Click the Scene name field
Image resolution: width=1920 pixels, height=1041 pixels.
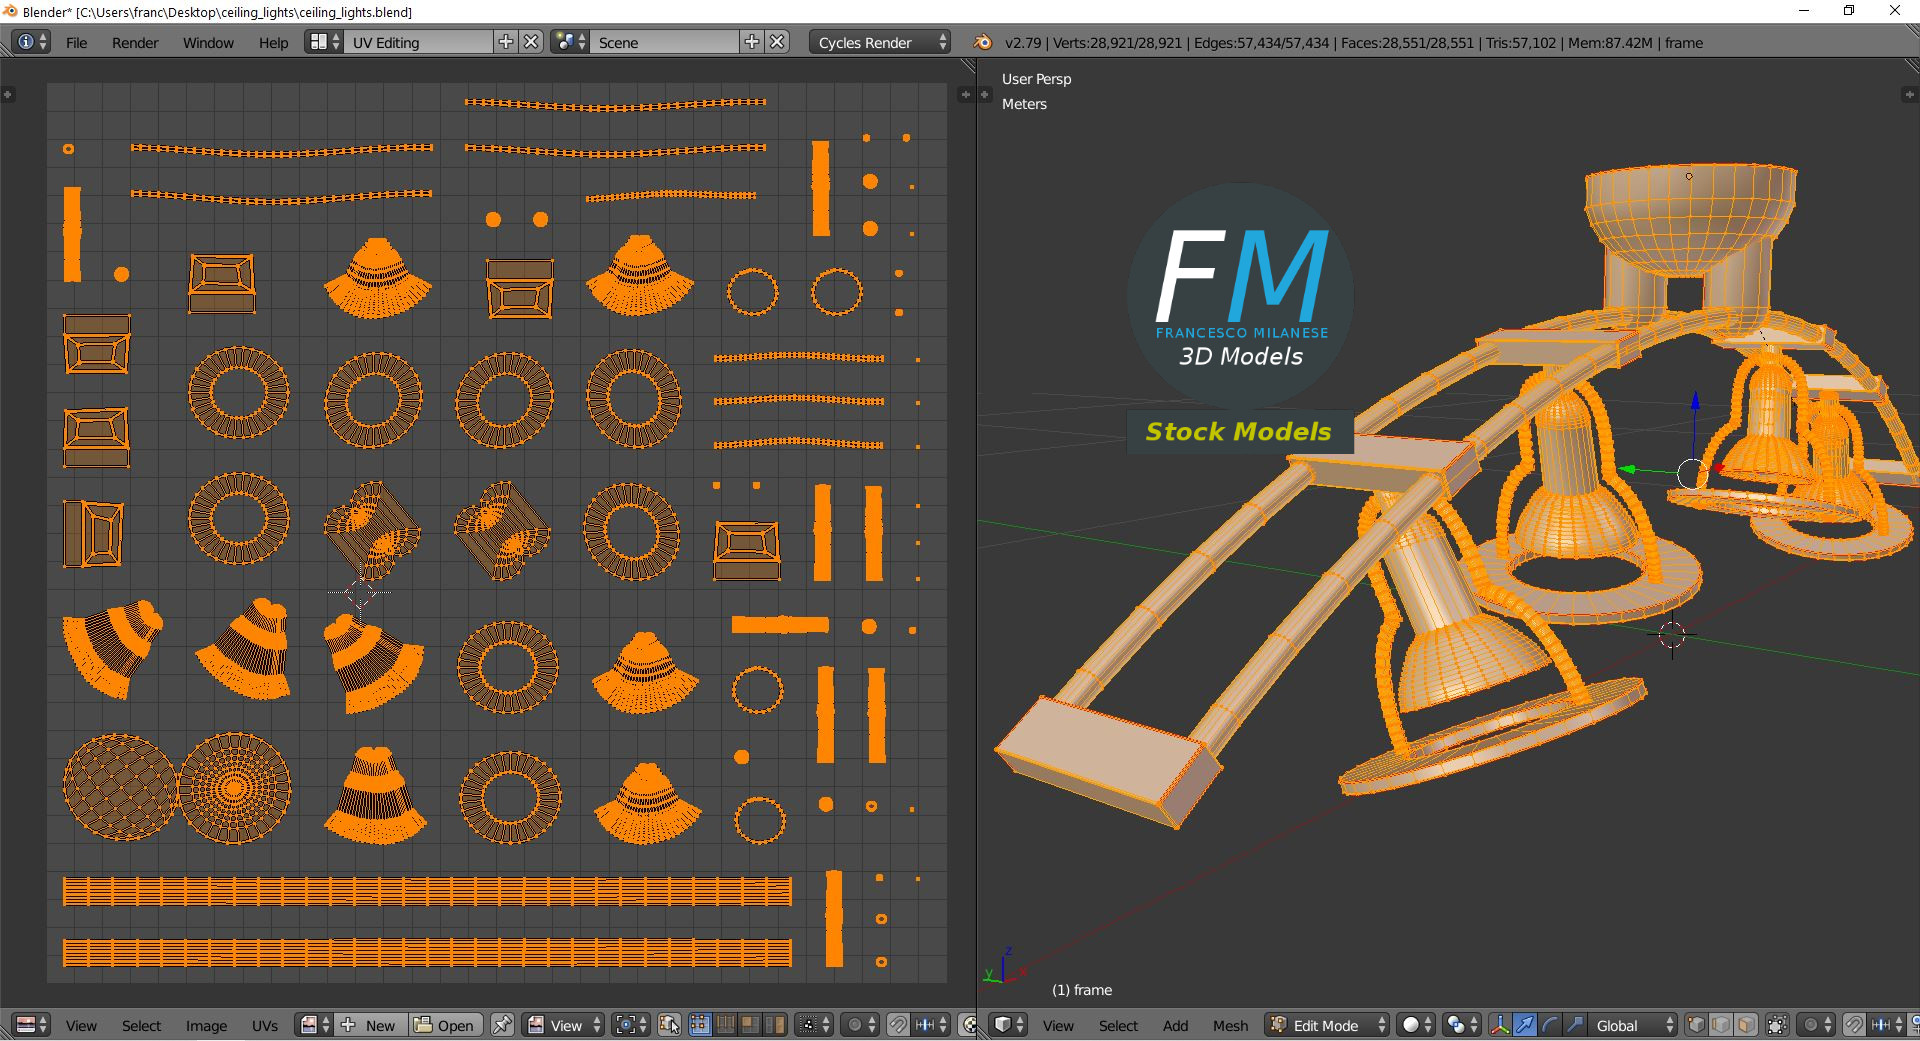point(665,42)
